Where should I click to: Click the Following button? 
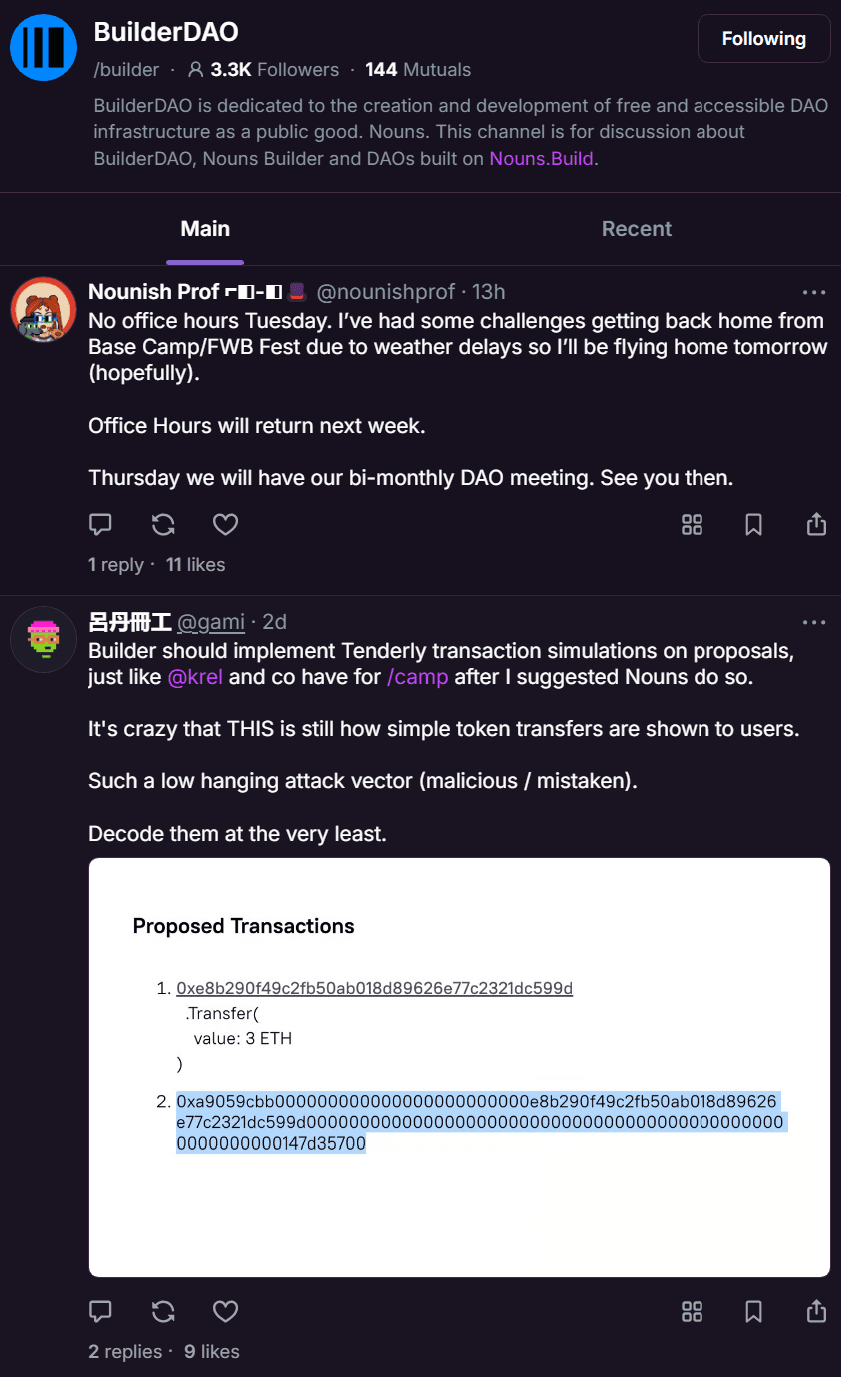[764, 39]
